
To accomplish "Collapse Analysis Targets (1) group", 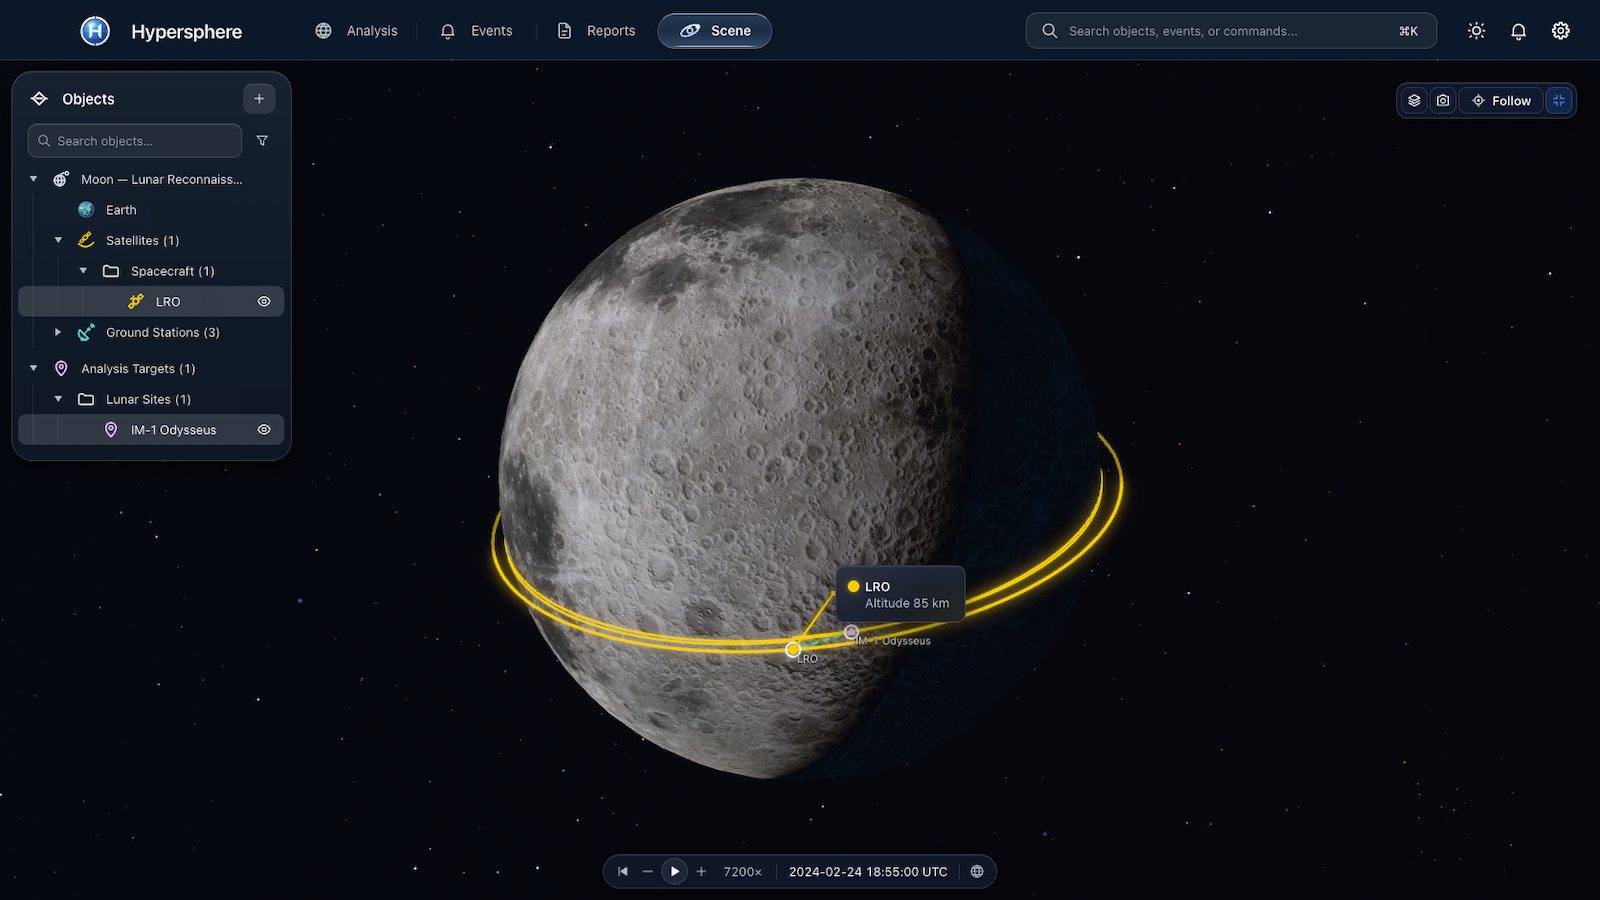I will [33, 368].
